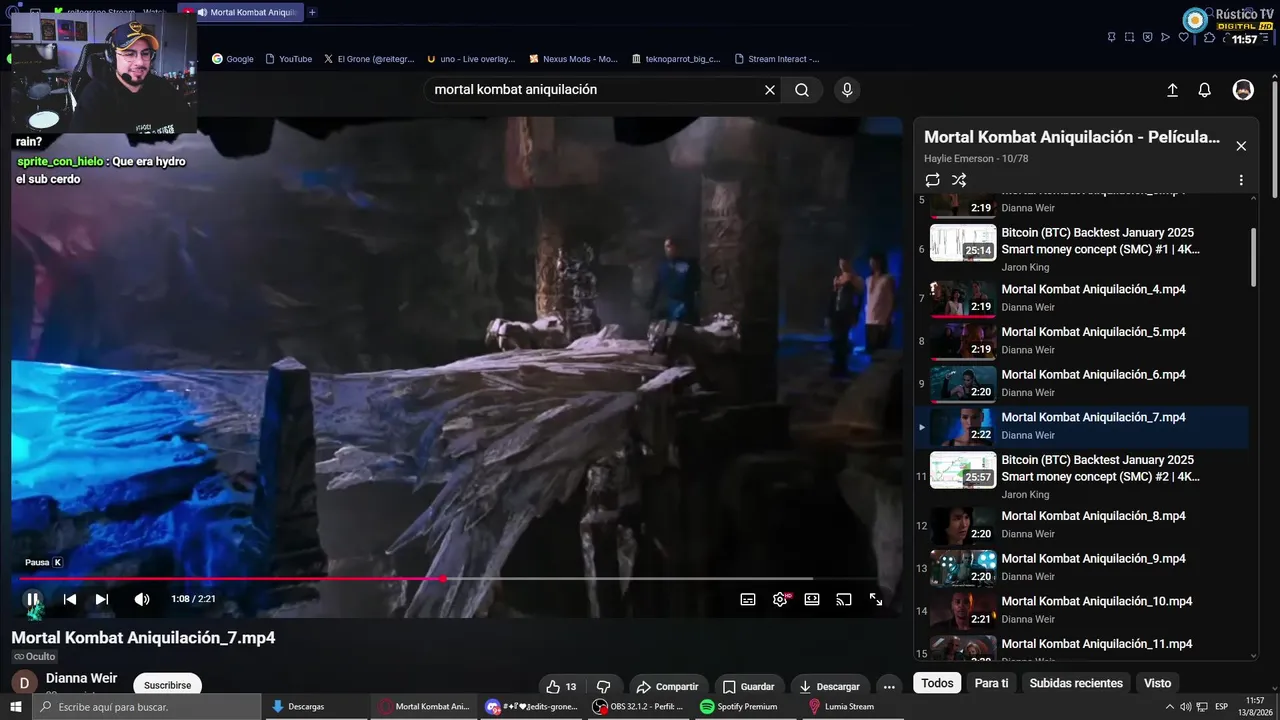The width and height of the screenshot is (1280, 720).
Task: Play Mortal Kombat Aniquilación_9.mp4 from playlist
Action: point(1083,568)
